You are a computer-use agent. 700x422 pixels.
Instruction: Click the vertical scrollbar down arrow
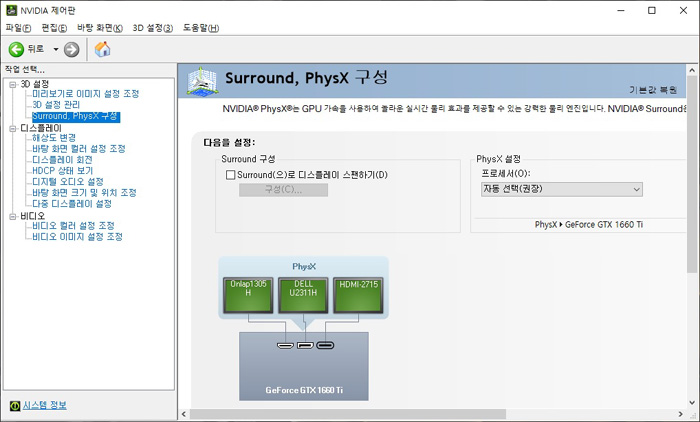coord(692,402)
